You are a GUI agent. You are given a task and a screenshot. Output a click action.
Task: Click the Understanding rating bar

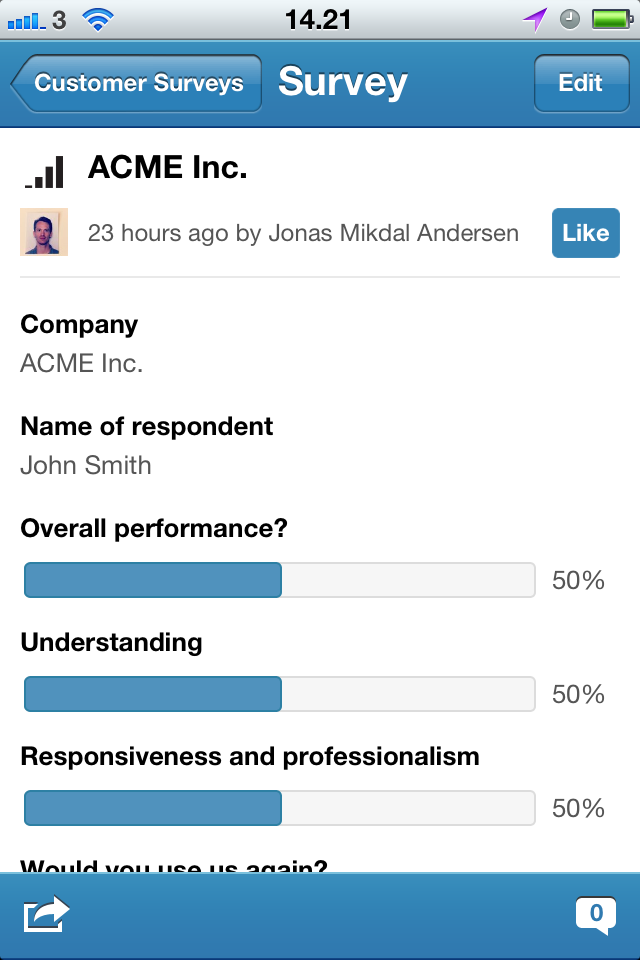[279, 694]
